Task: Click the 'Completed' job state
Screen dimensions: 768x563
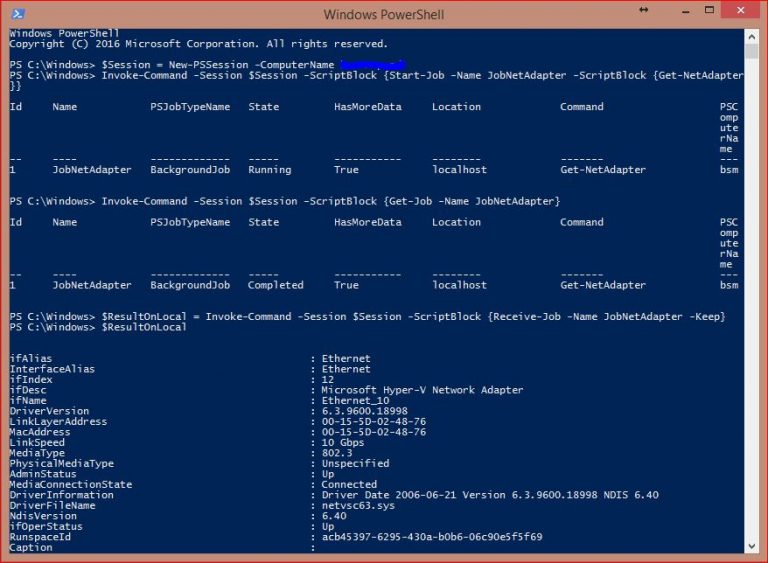Action: click(275, 285)
